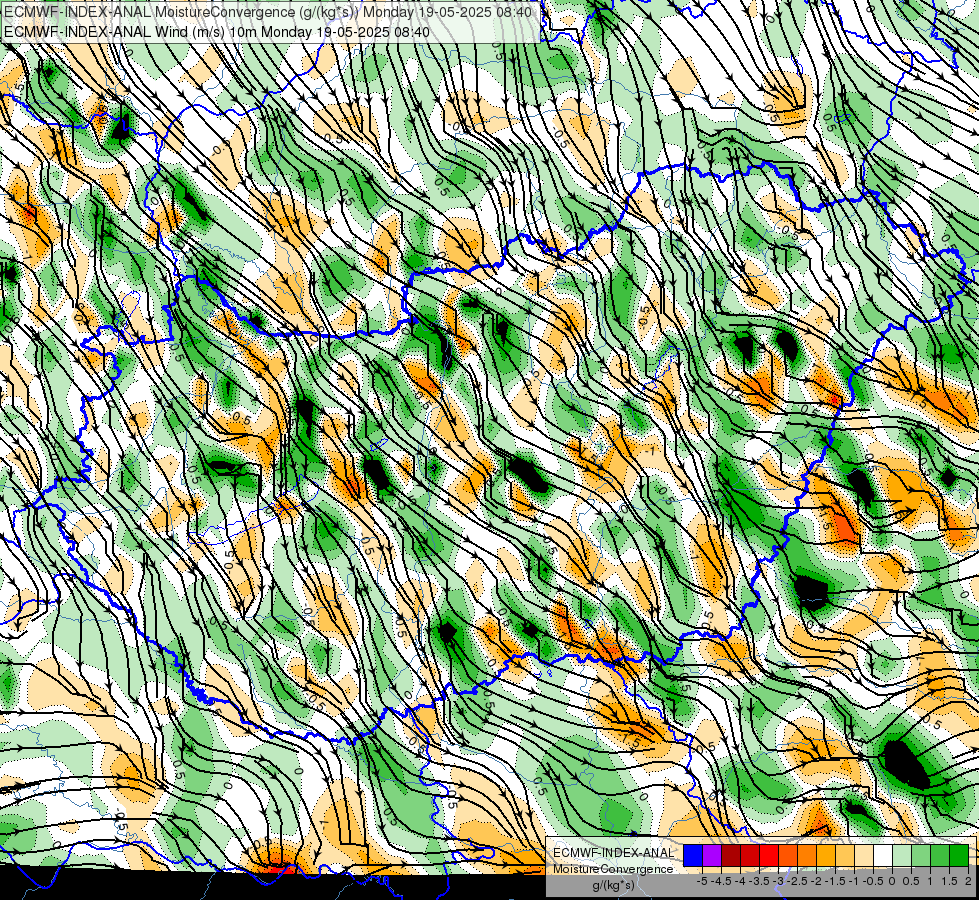Click the legend tick value '2'

point(968,881)
